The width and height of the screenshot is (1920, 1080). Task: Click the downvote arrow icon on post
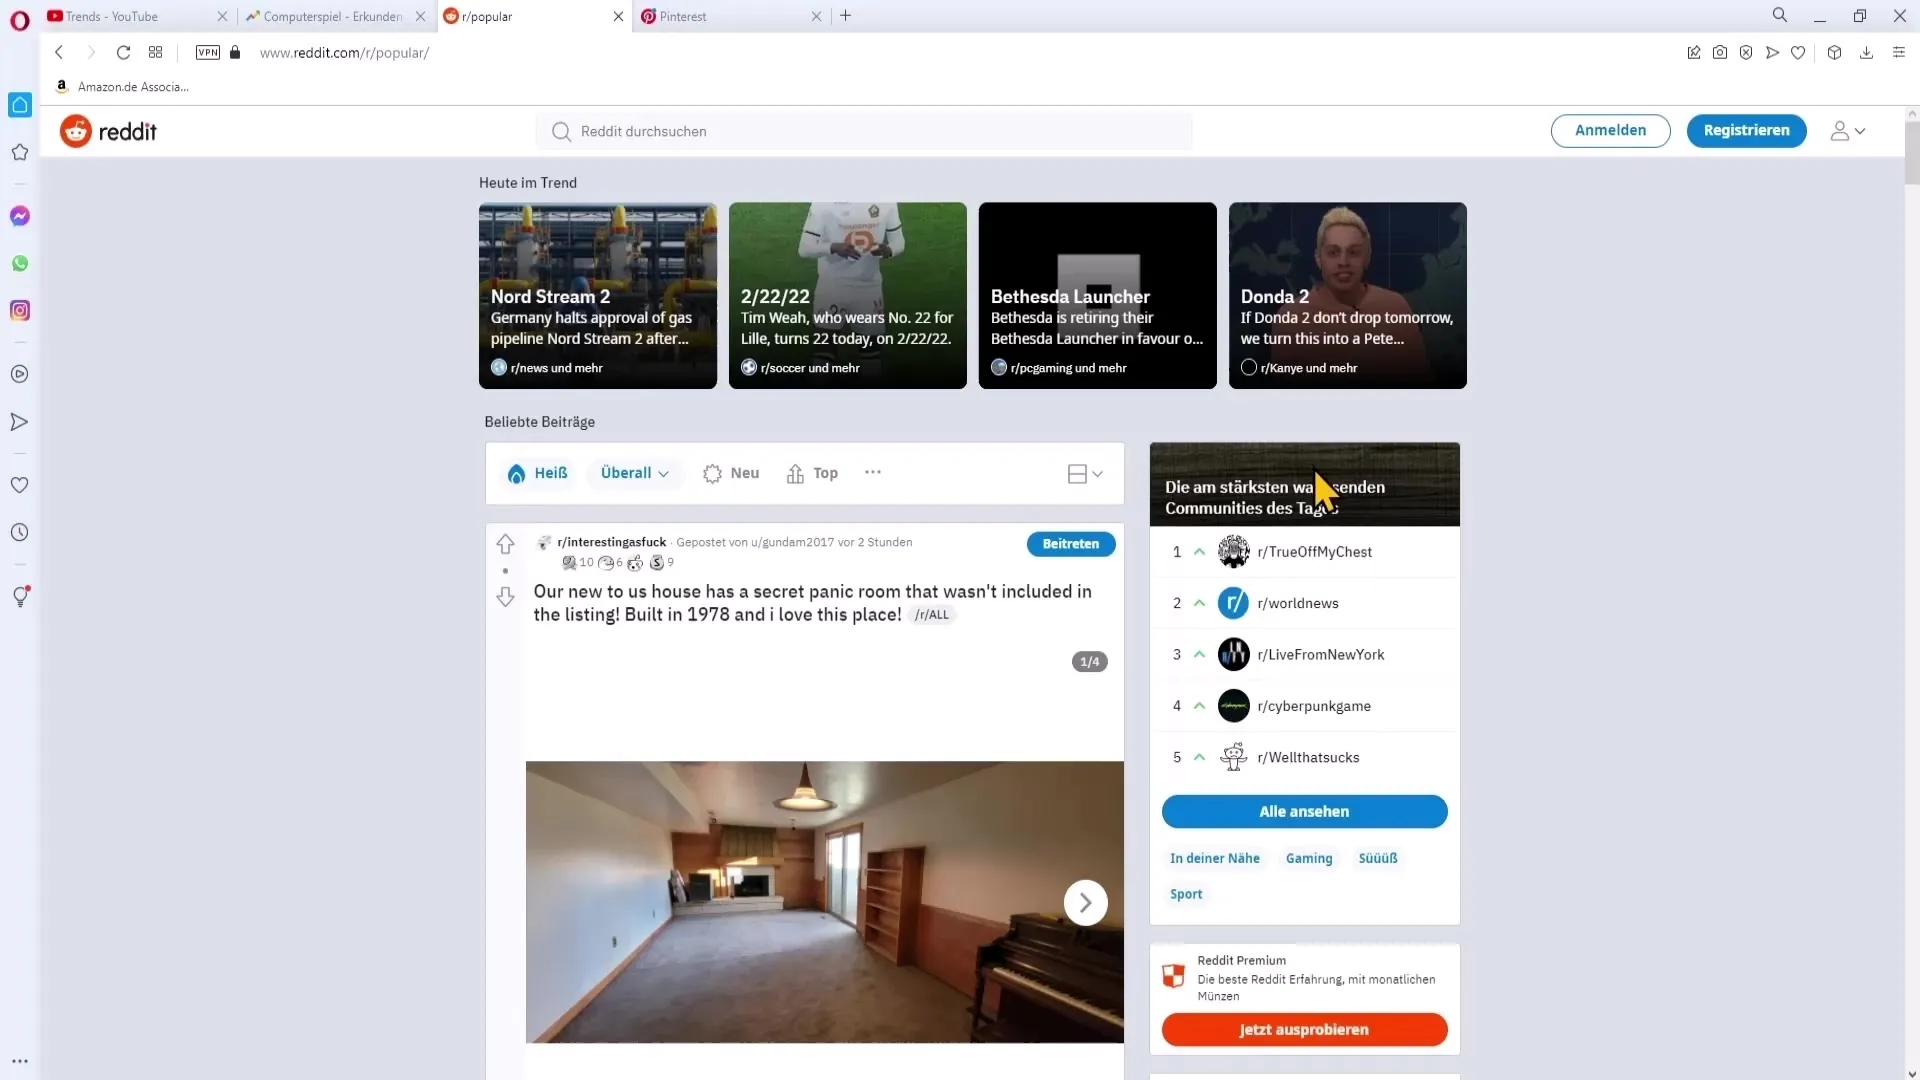(505, 596)
